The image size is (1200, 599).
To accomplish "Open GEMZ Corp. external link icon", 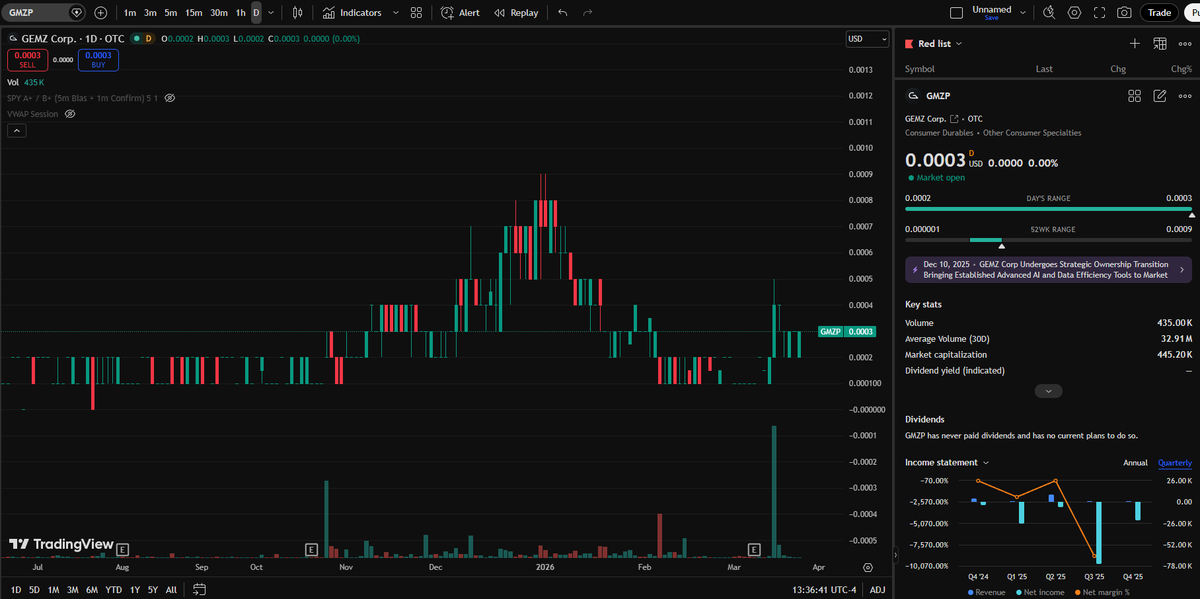I will [x=953, y=119].
